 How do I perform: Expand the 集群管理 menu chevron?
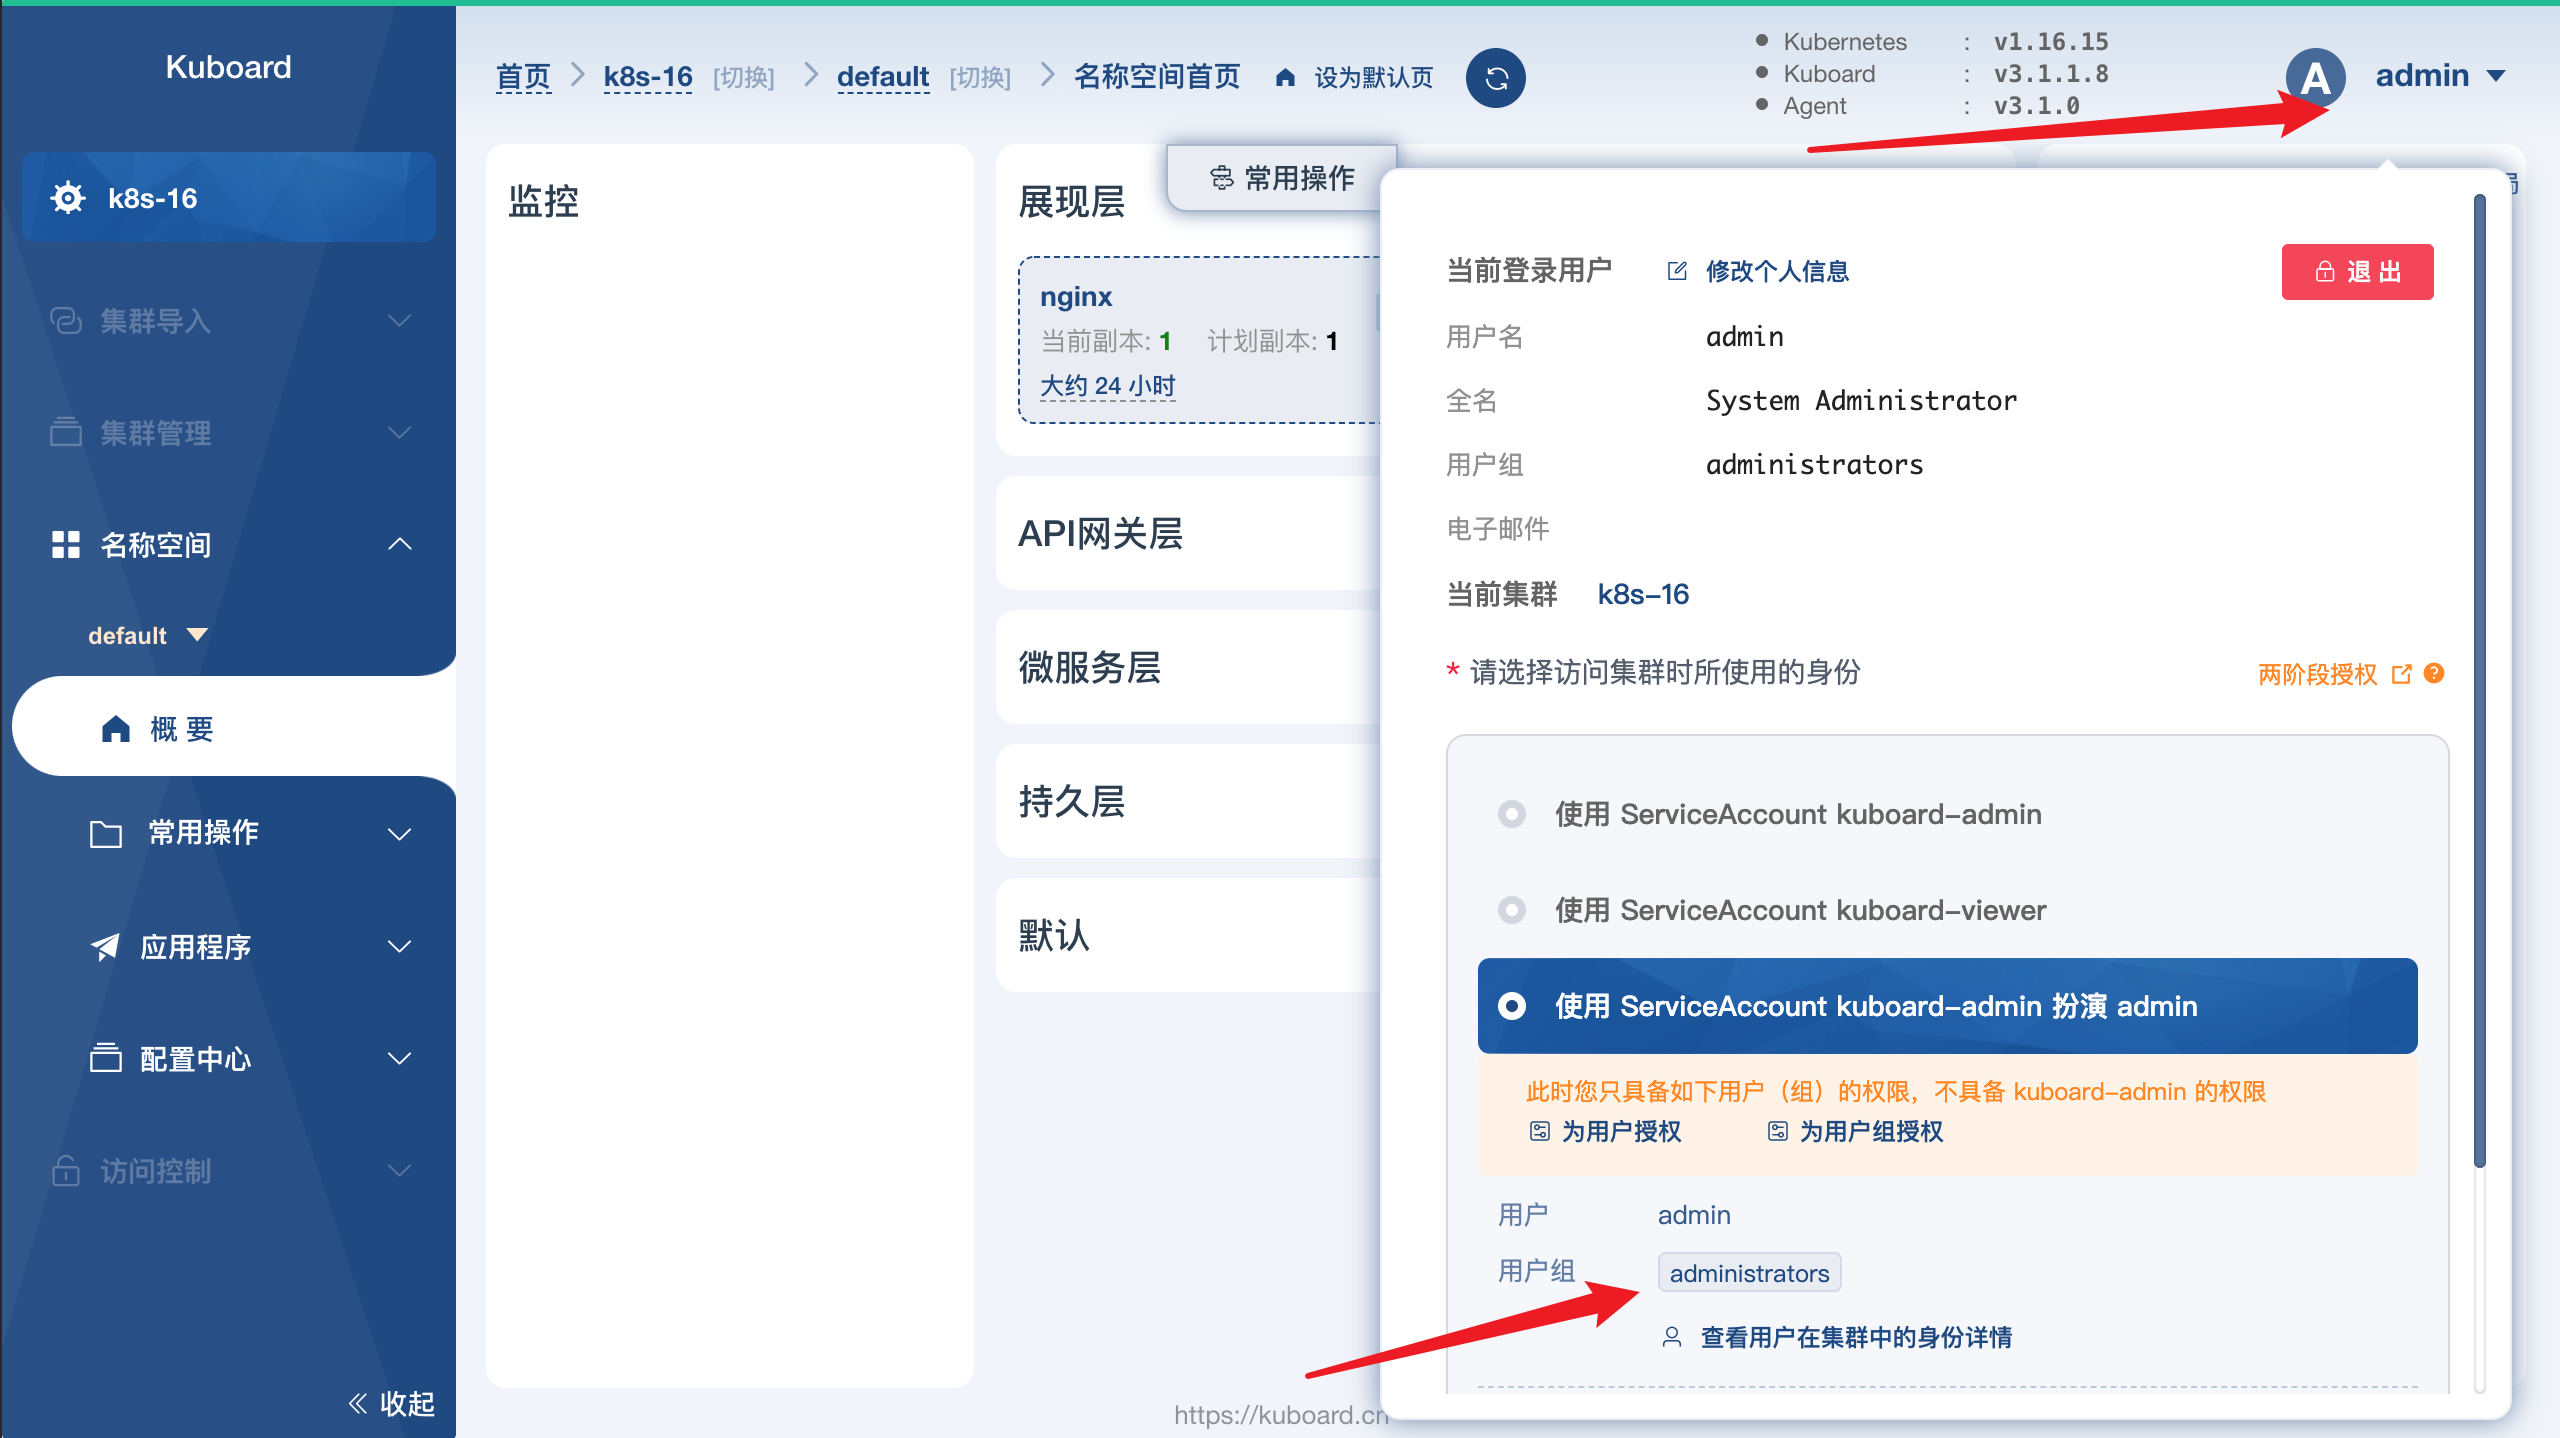click(x=400, y=433)
